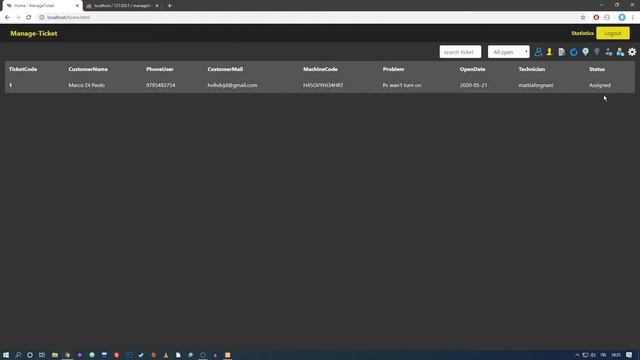Open the white gear settings icon

click(632, 52)
